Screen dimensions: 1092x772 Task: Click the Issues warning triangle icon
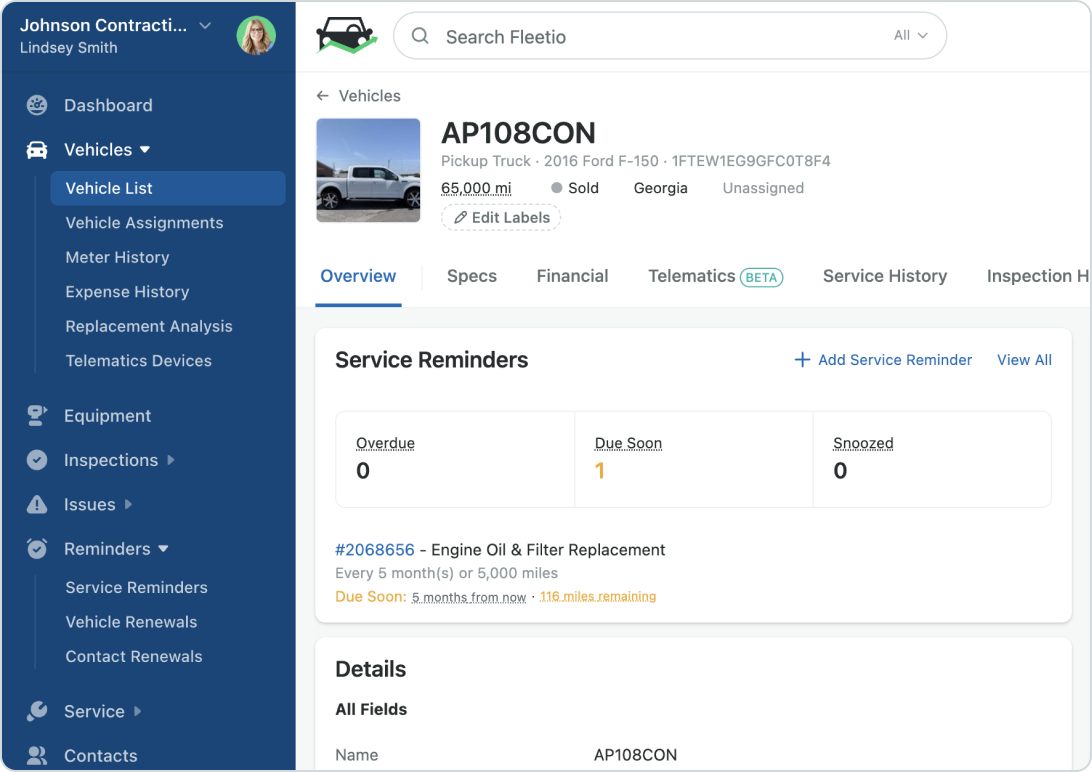tap(37, 505)
